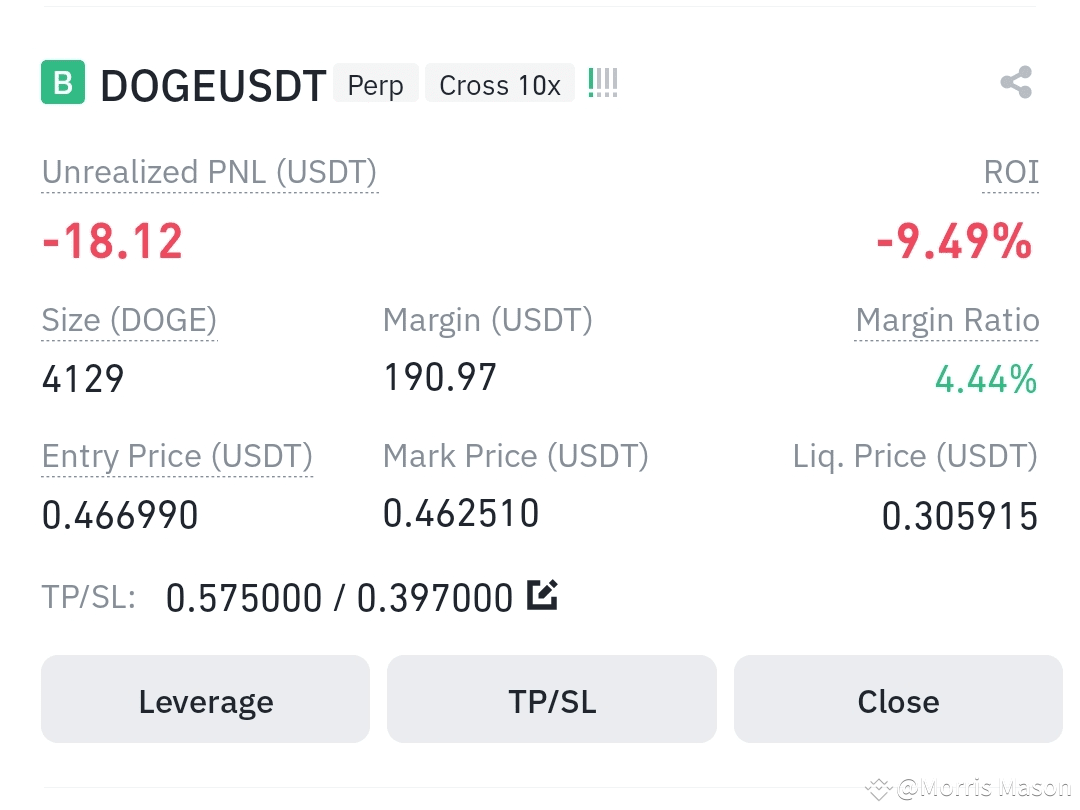Open the Leverage button
This screenshot has width=1080, height=810.
point(205,698)
